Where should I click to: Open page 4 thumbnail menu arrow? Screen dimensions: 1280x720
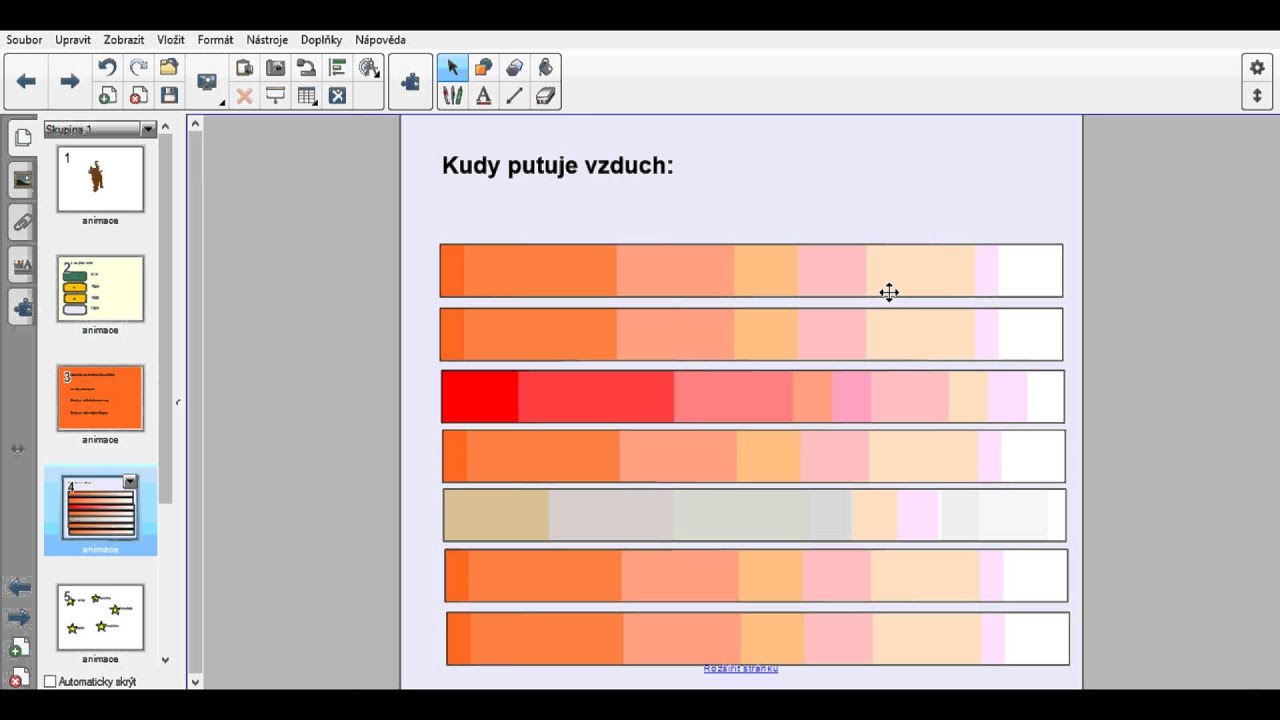point(130,482)
